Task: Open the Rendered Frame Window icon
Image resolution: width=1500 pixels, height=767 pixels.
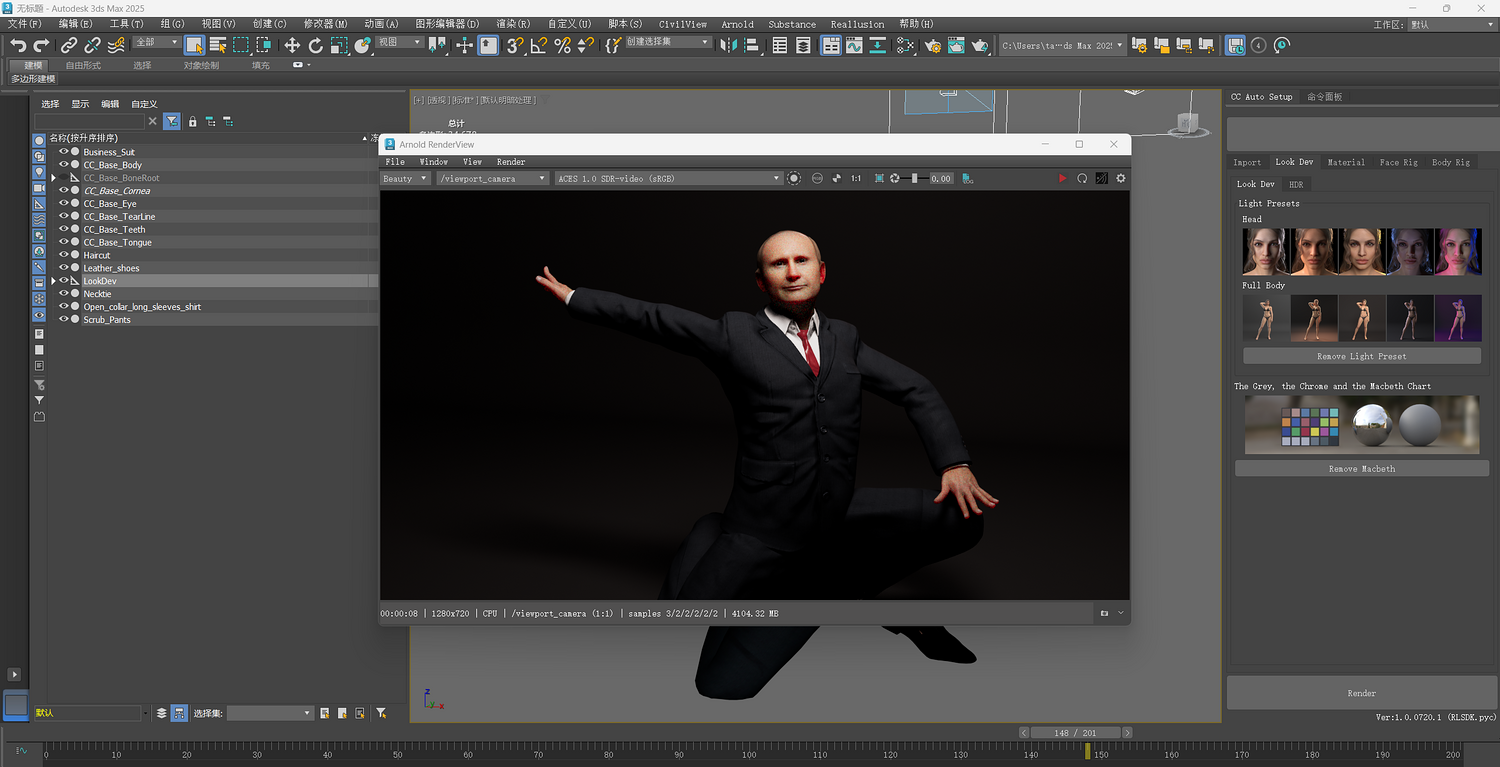Action: tap(957, 45)
